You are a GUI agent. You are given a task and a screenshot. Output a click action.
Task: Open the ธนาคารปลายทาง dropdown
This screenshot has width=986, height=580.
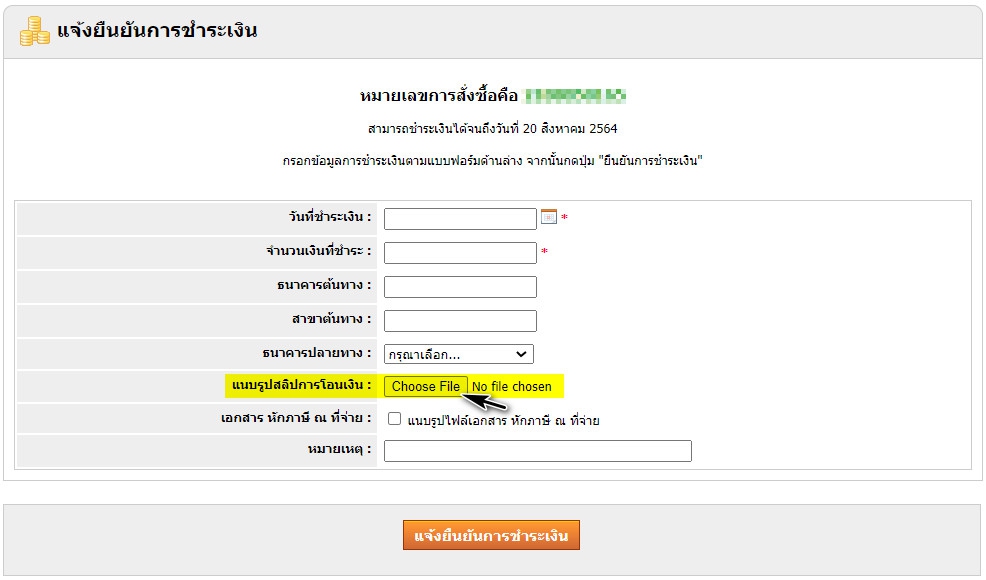pyautogui.click(x=459, y=354)
